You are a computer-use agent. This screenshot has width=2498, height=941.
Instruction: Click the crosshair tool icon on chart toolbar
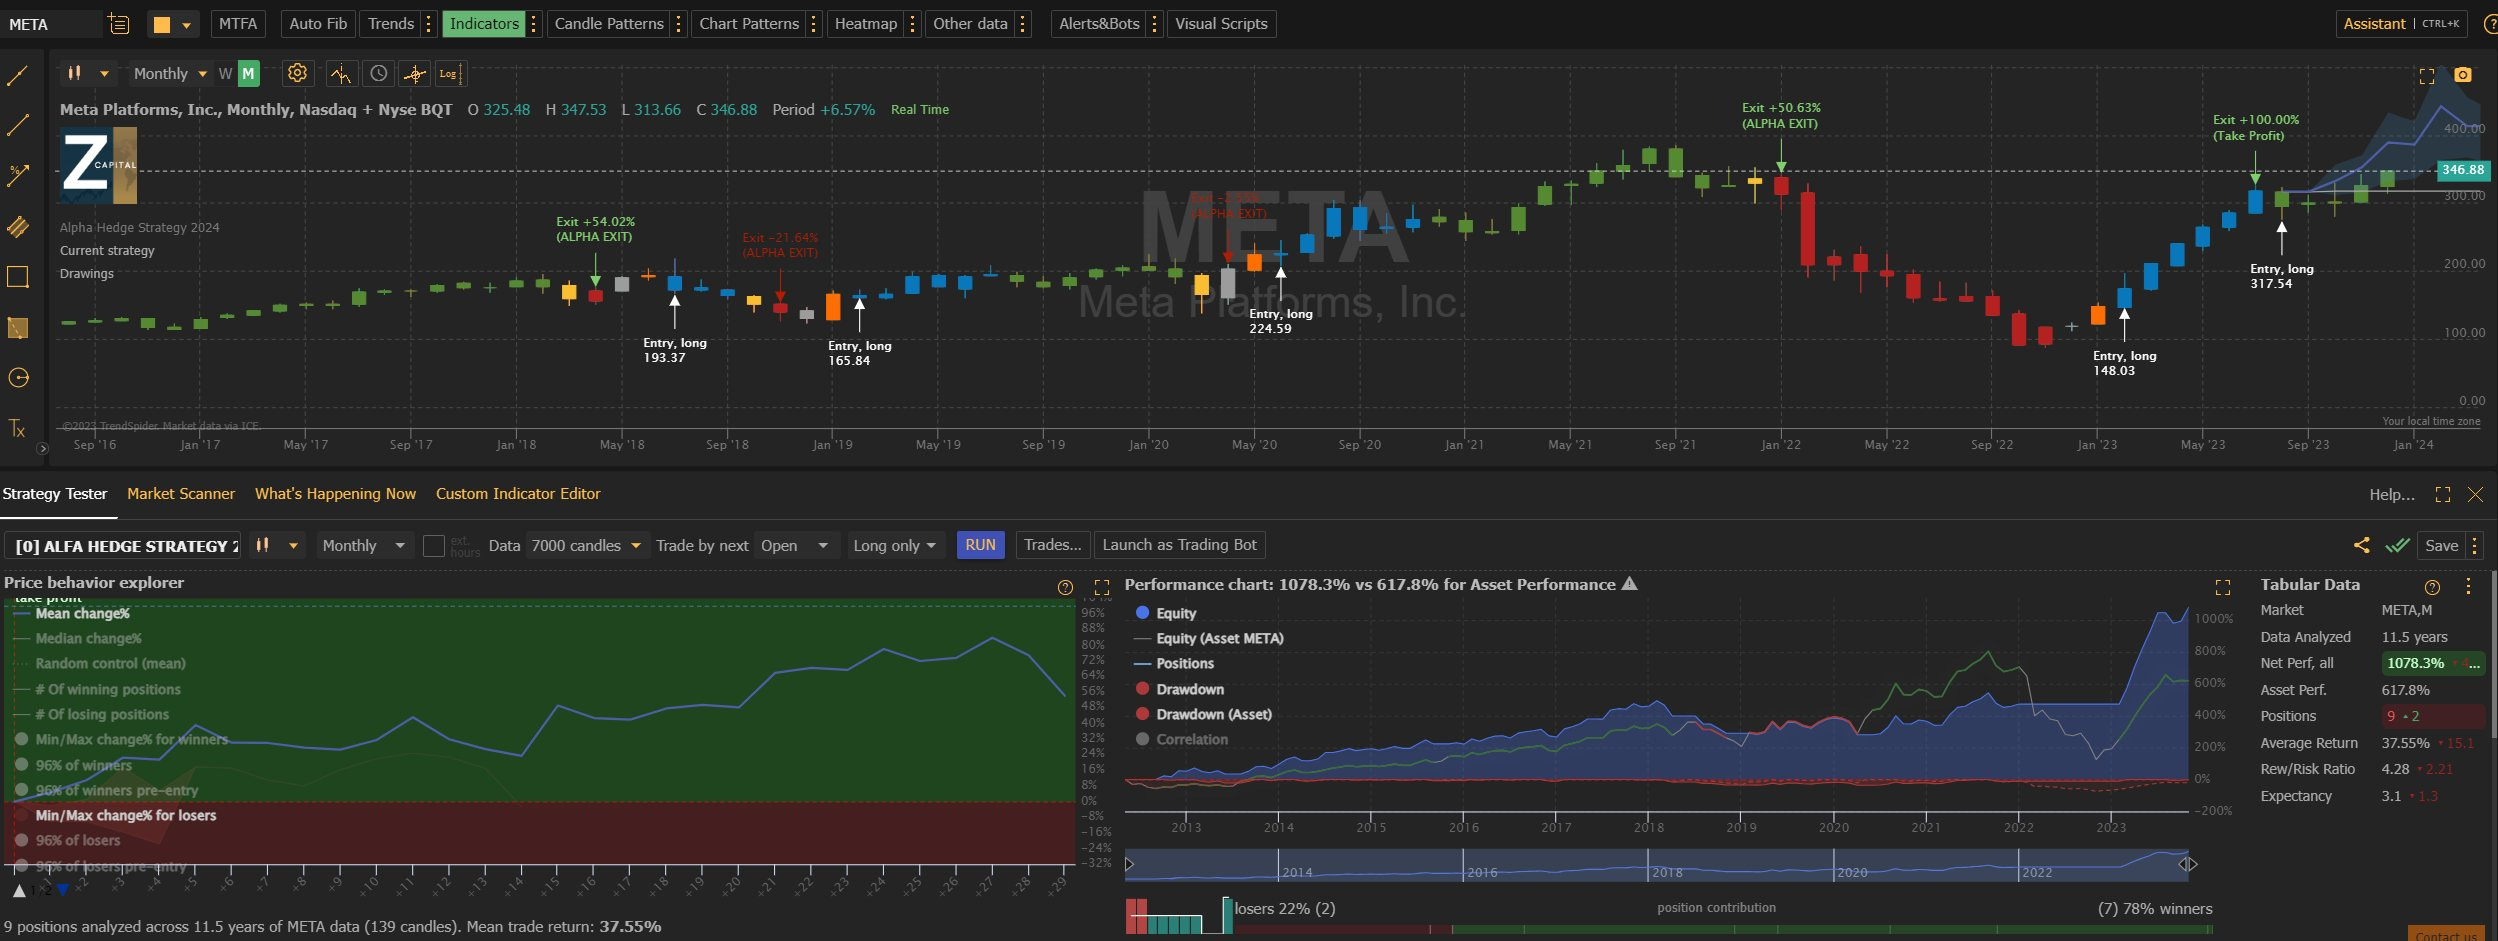tap(414, 73)
